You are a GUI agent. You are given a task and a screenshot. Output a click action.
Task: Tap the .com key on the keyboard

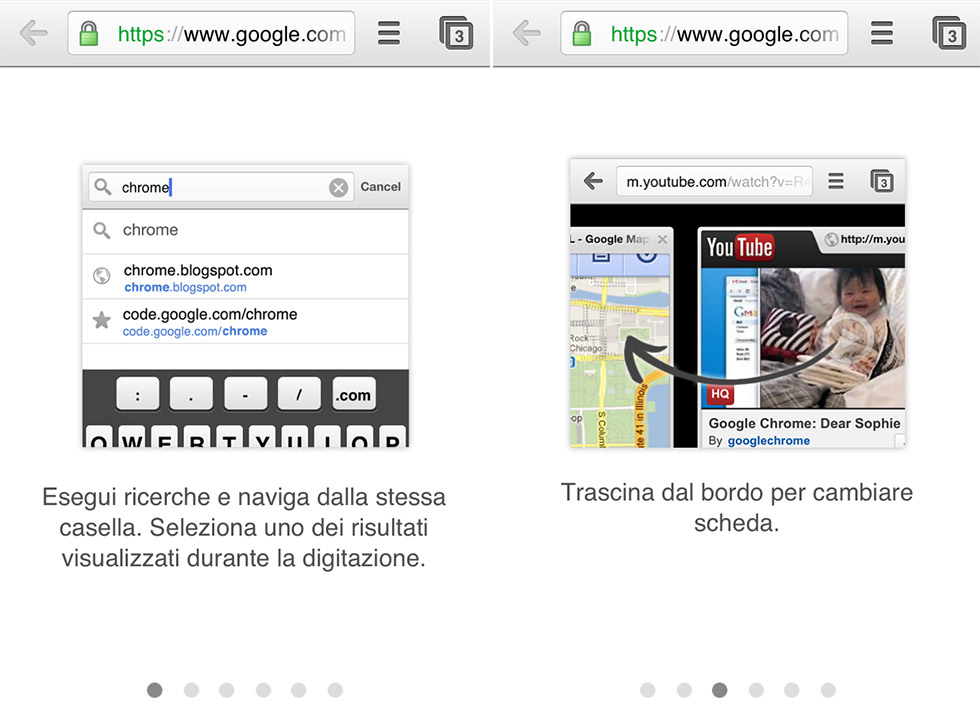tap(354, 394)
